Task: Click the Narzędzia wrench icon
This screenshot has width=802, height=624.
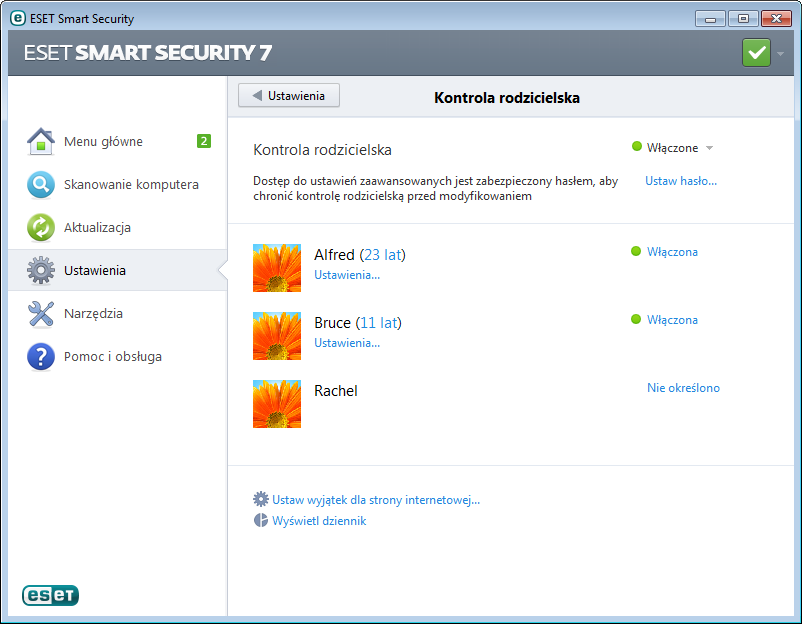Action: click(41, 313)
